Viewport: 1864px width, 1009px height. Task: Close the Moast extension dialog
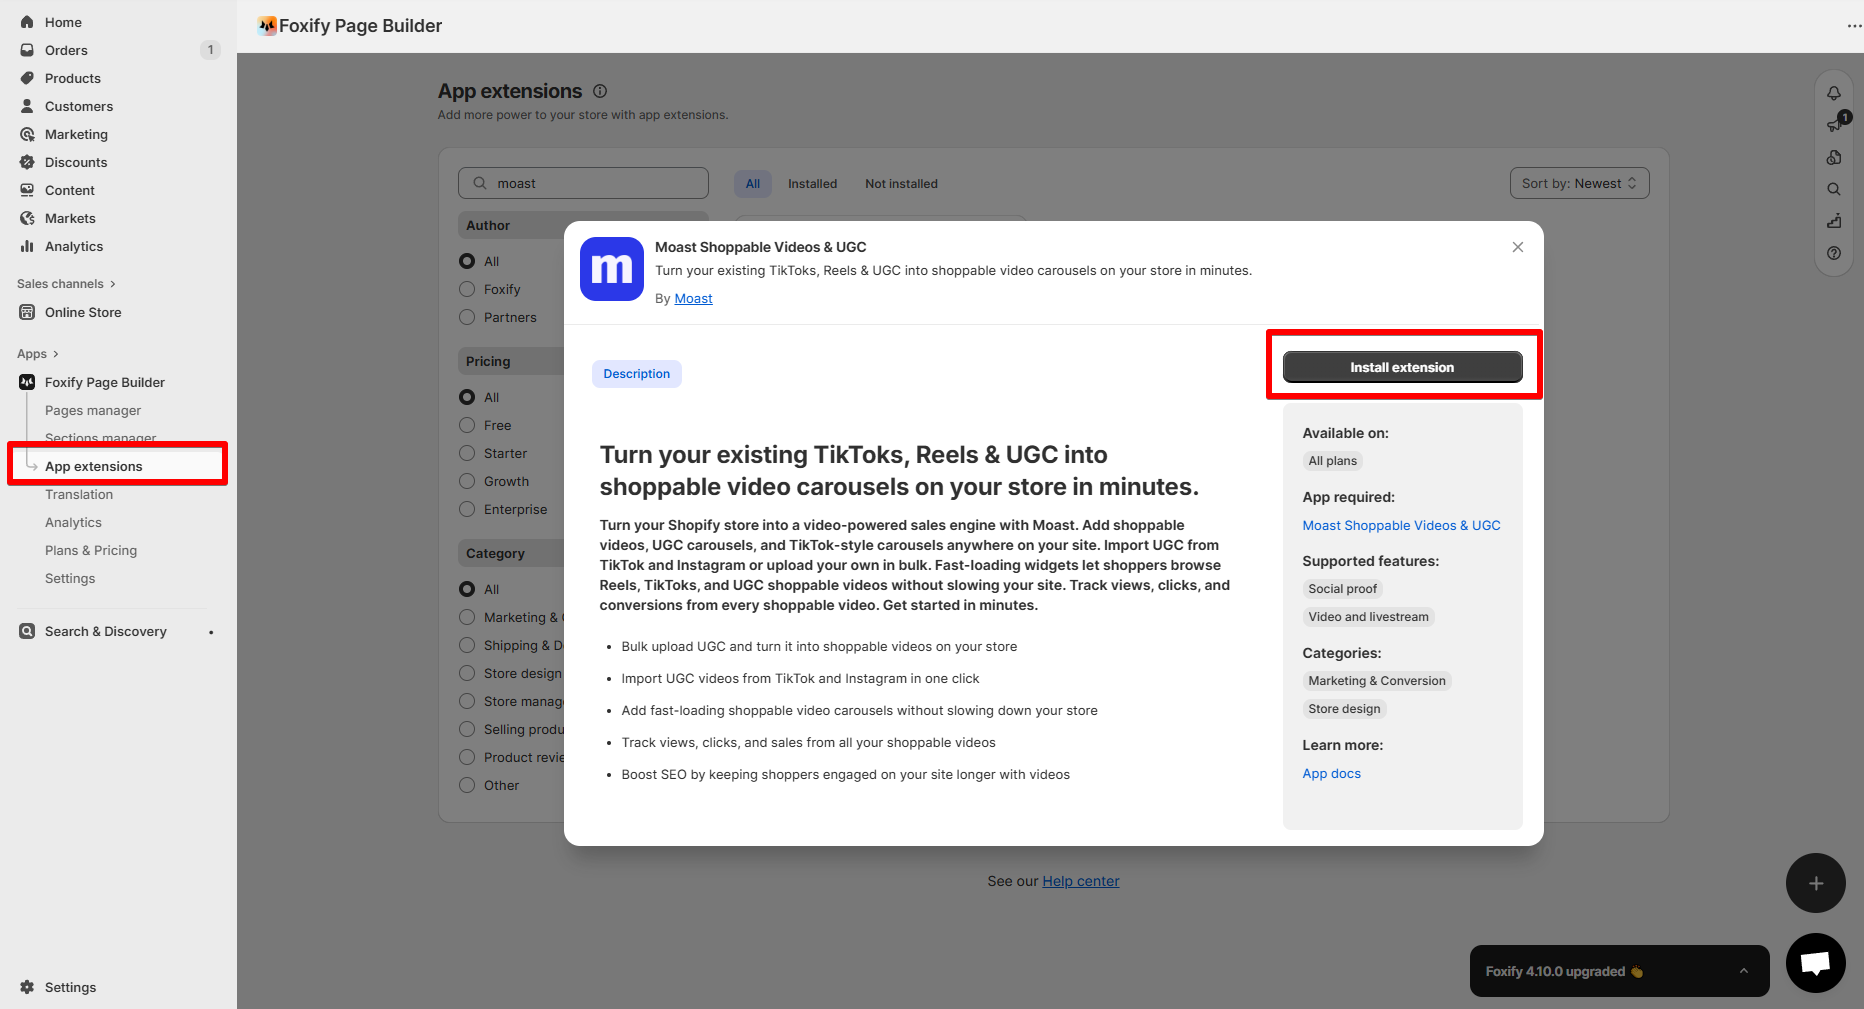(1517, 247)
